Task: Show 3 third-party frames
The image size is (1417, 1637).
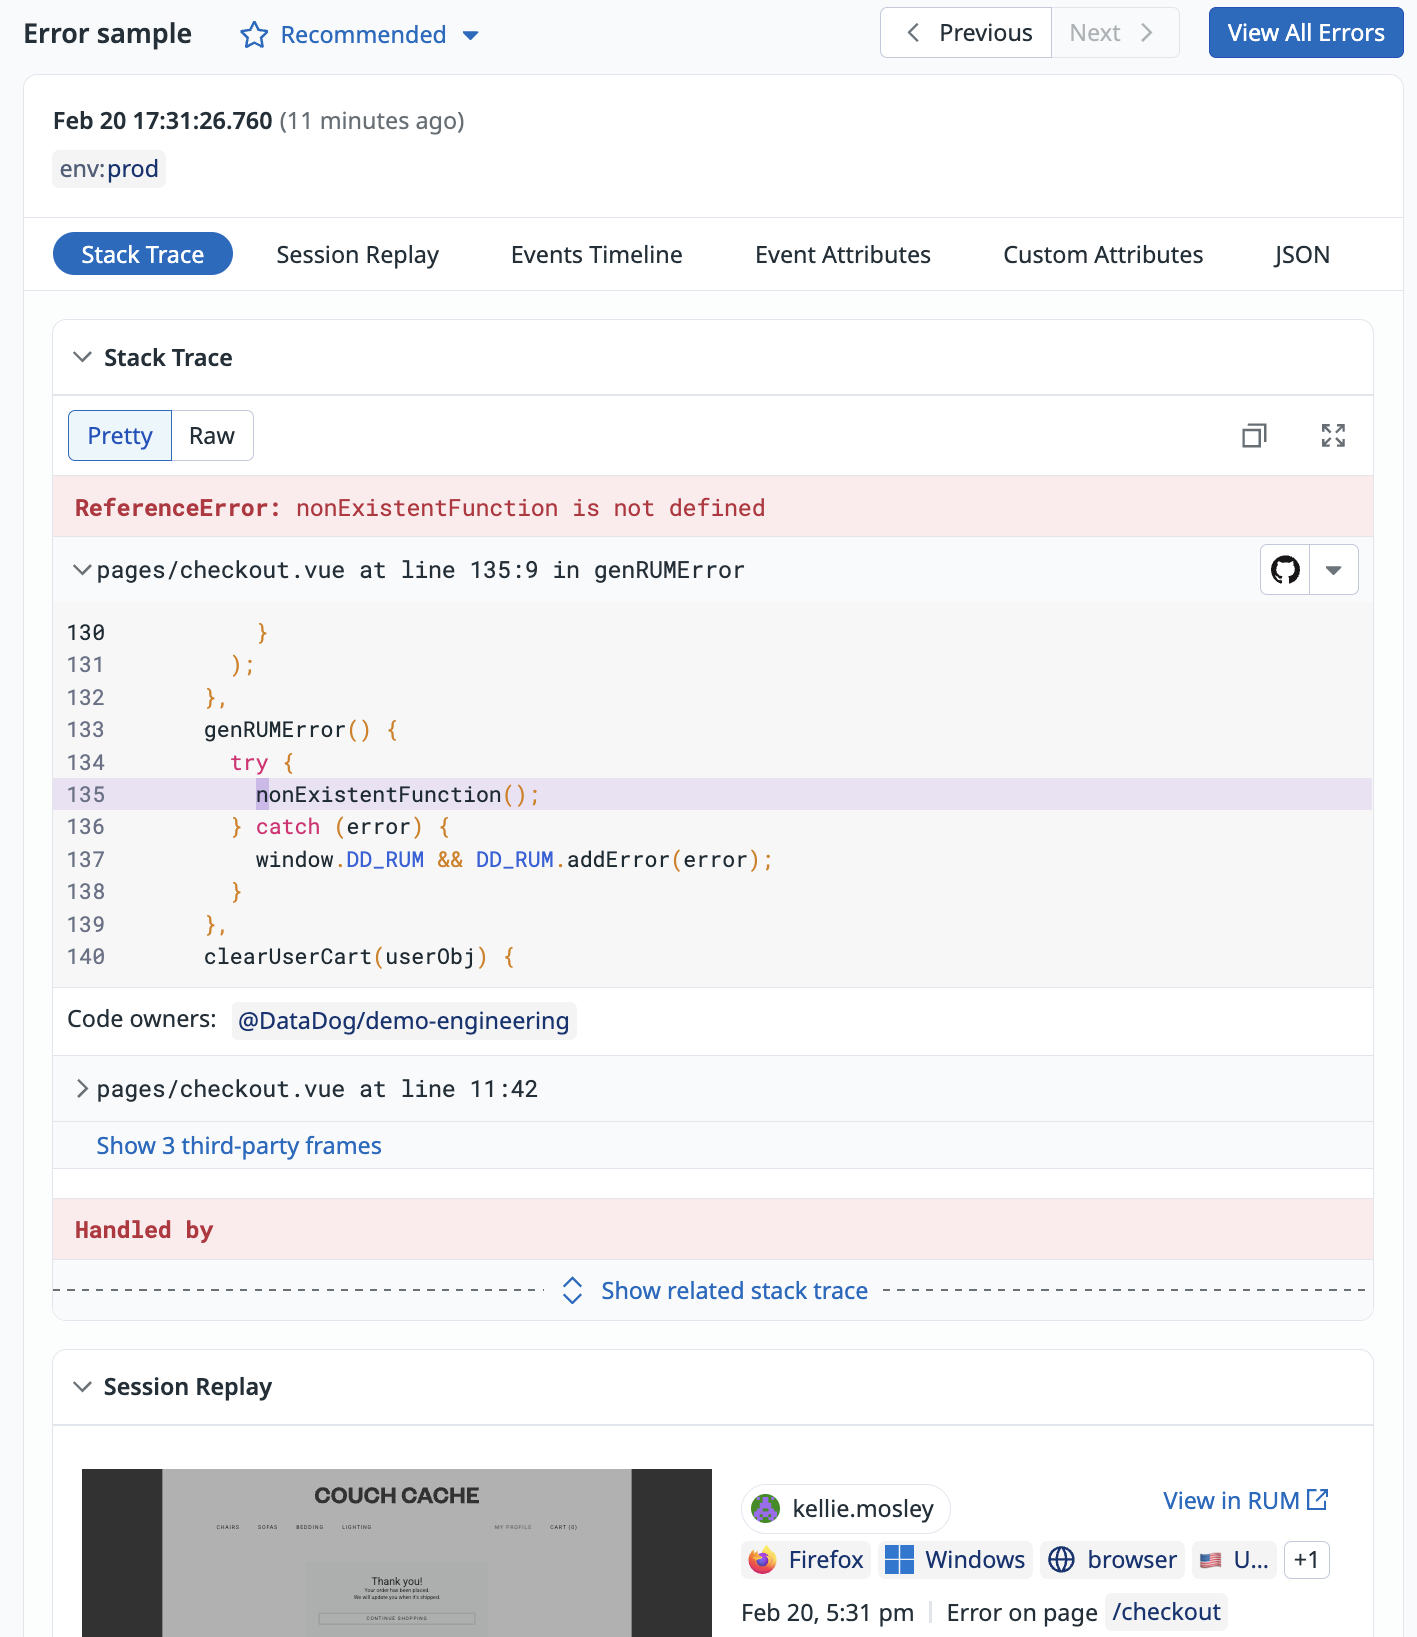Action: click(x=239, y=1146)
